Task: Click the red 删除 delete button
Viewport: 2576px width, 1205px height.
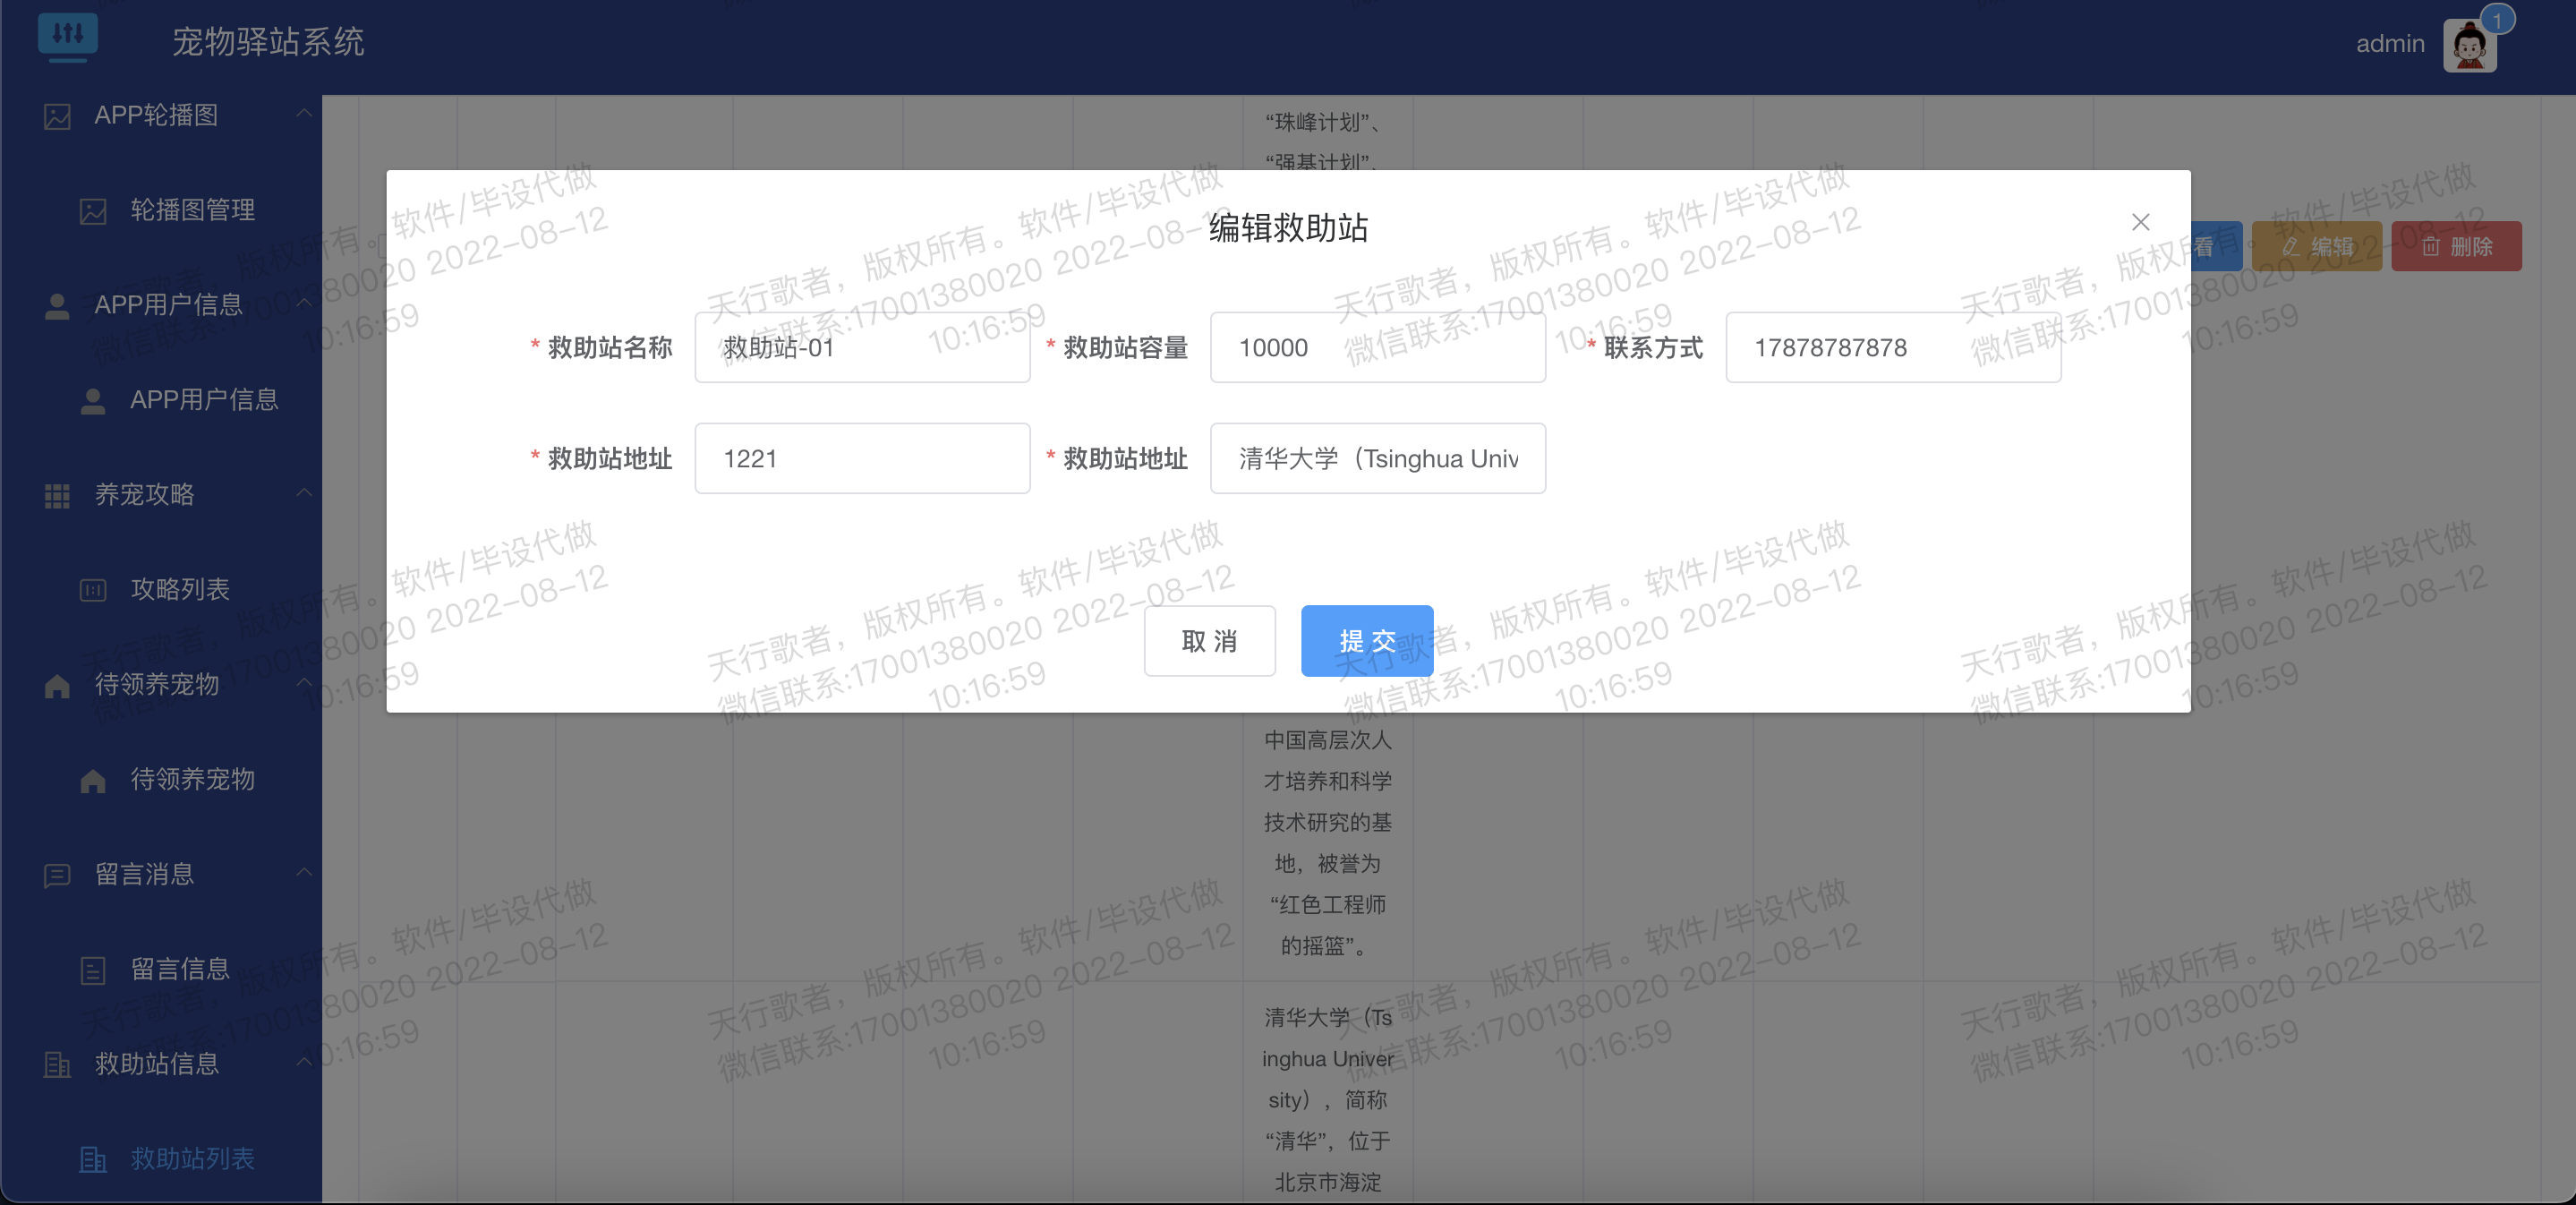Action: pyautogui.click(x=2457, y=245)
